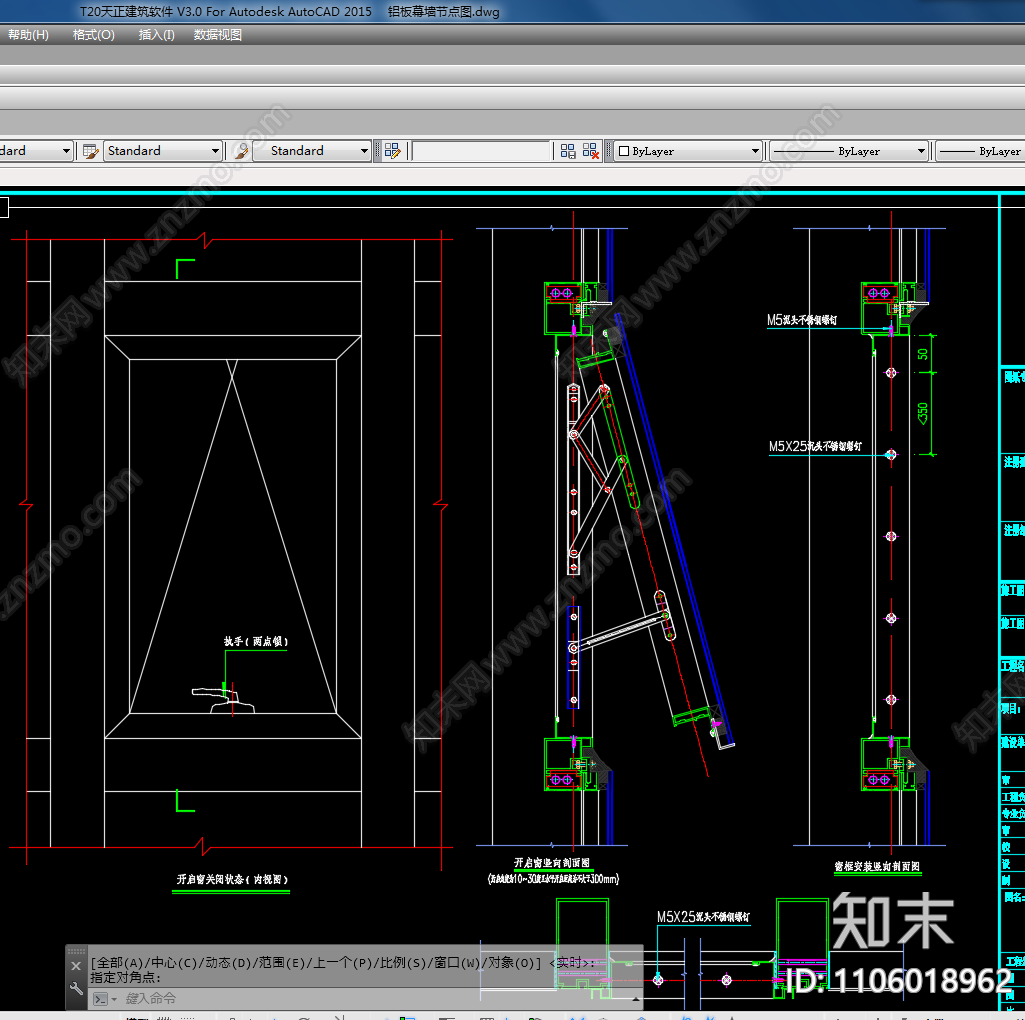This screenshot has width=1025, height=1020.
Task: Click the group objects icon
Action: point(568,151)
